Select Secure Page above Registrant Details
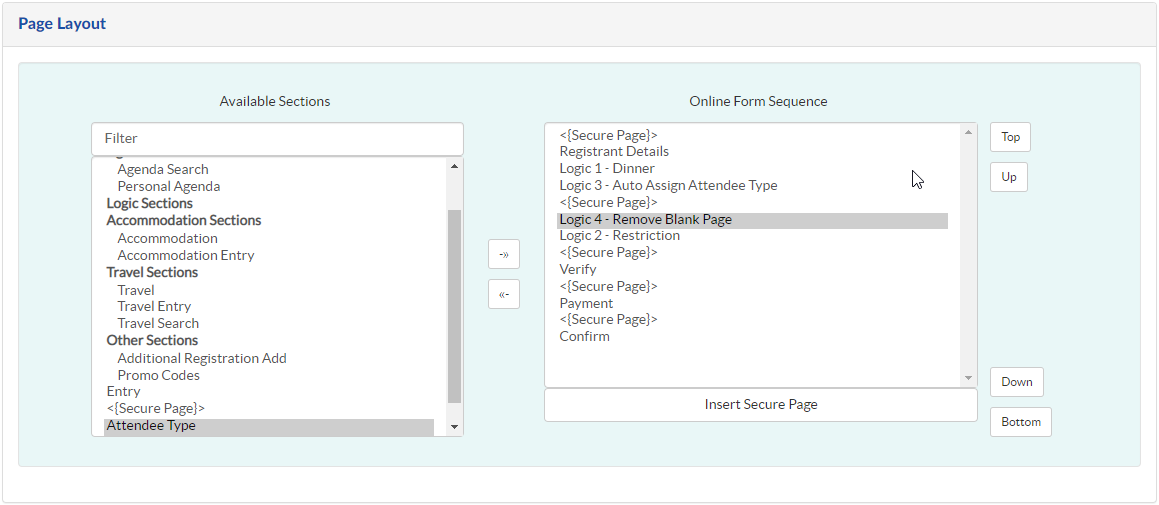1159x505 pixels. tap(608, 135)
